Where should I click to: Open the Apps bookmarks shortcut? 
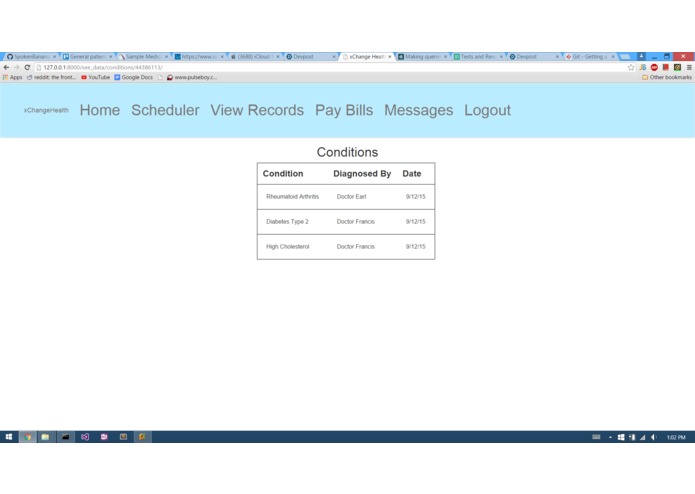click(x=13, y=77)
